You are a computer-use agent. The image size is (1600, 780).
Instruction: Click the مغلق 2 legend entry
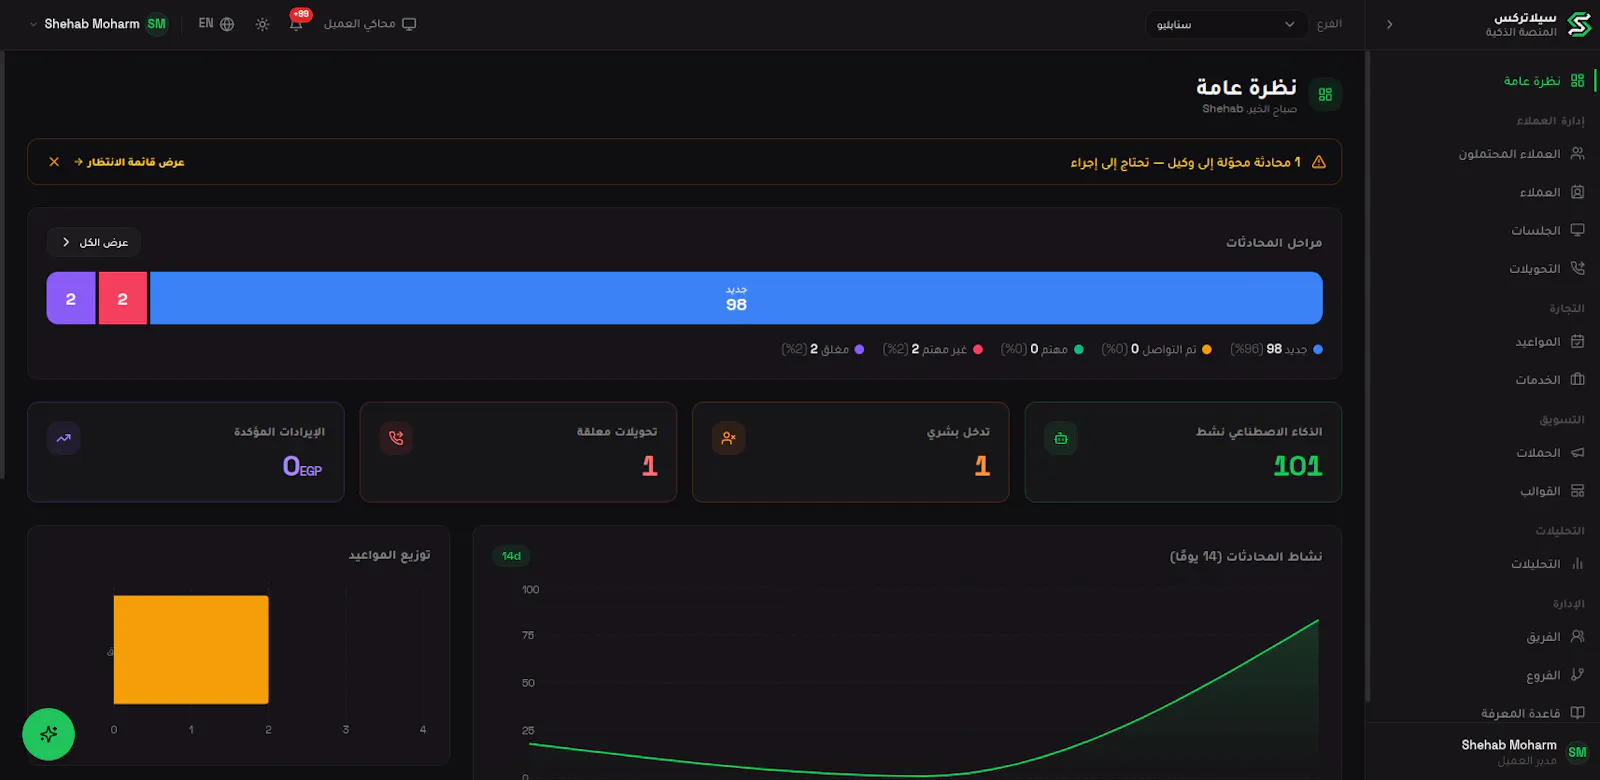(x=823, y=349)
